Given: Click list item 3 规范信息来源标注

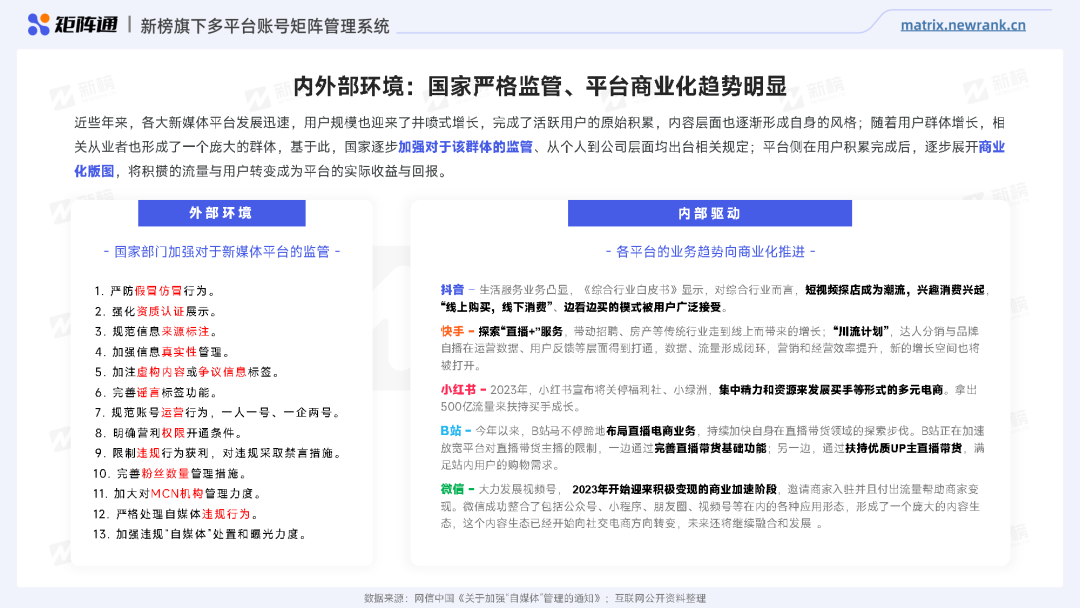Looking at the screenshot, I should (156, 332).
